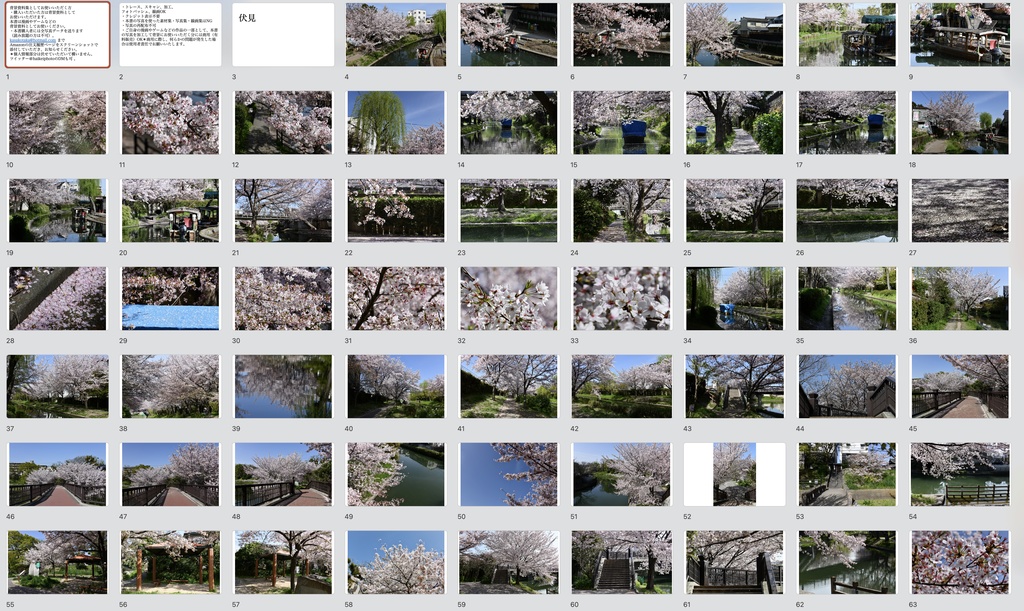Open thumbnail 18 with houses beside water
This screenshot has width=1024, height=611.
(961, 121)
